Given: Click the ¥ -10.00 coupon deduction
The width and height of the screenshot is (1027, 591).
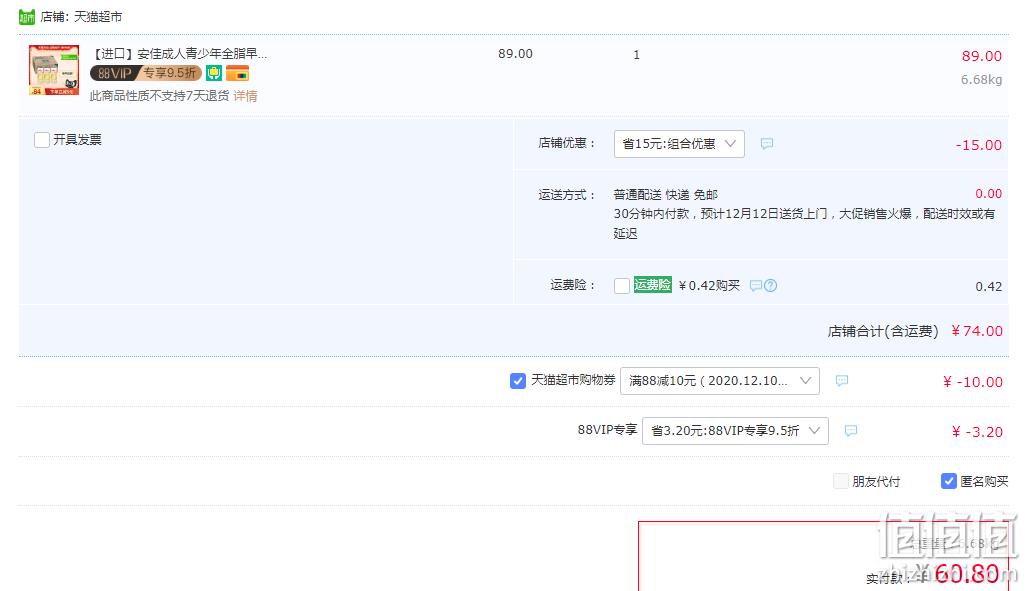Looking at the screenshot, I should coord(973,382).
